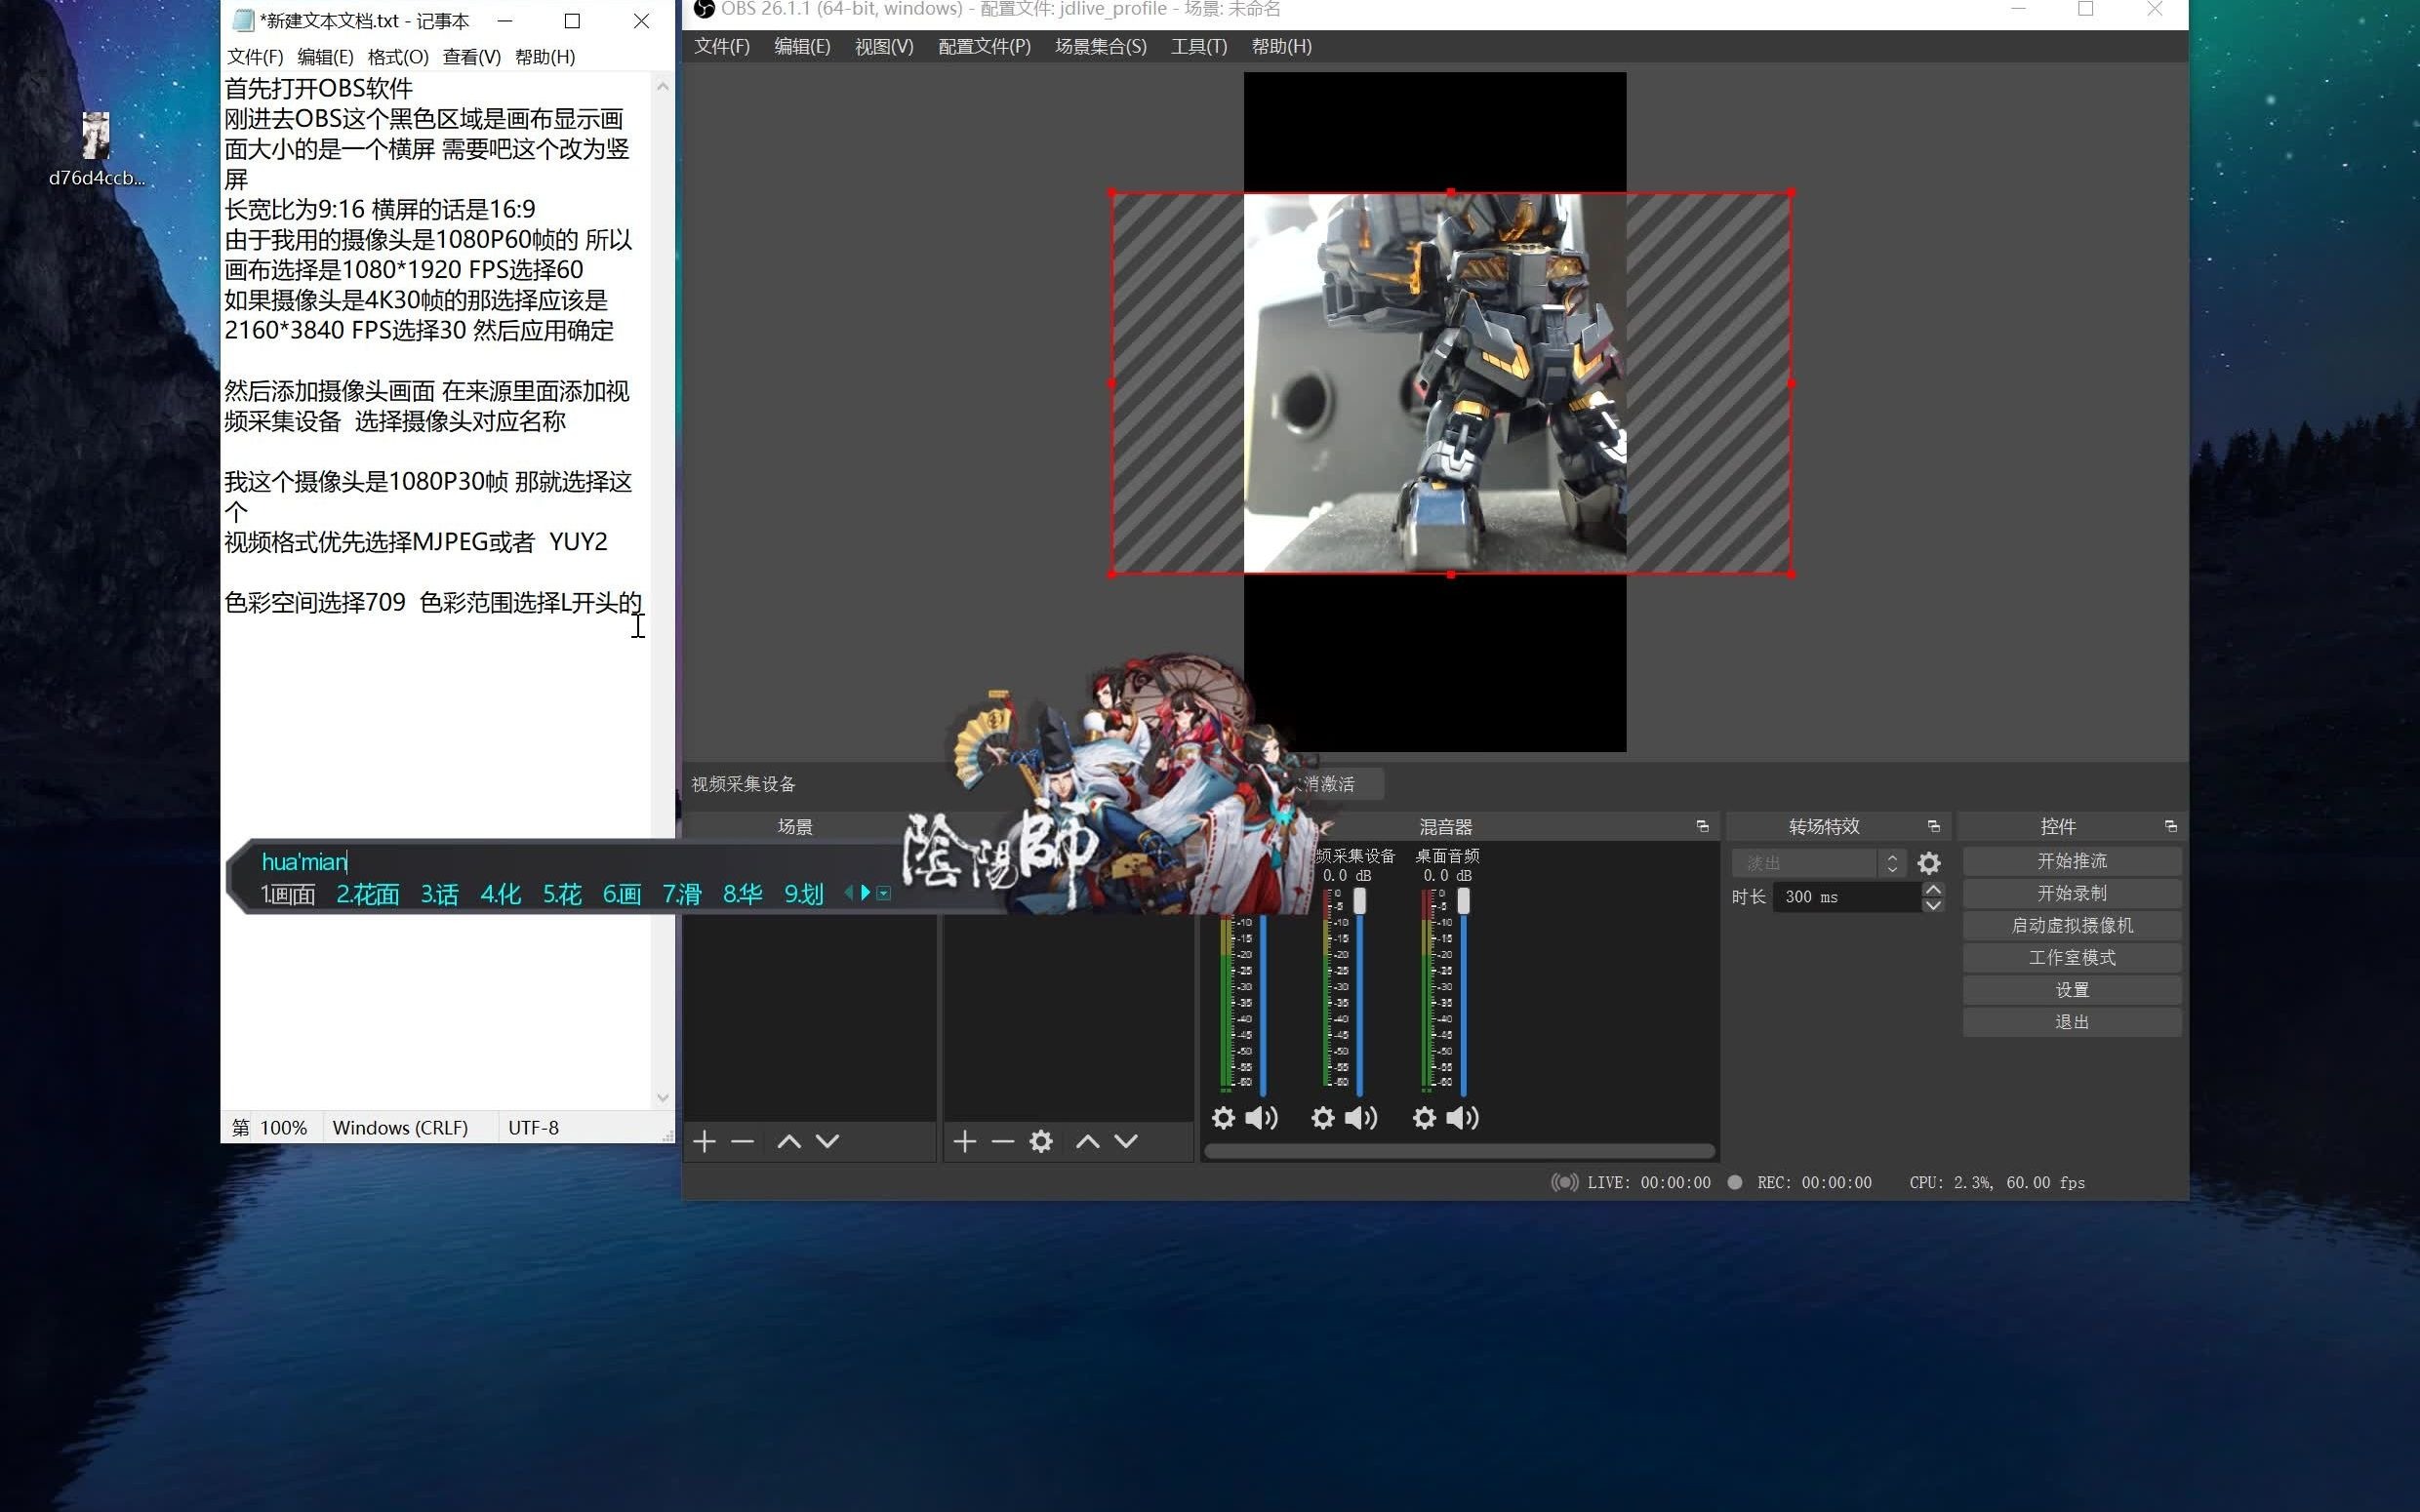Open transition properties gear icon
Image resolution: width=2420 pixels, height=1512 pixels.
pyautogui.click(x=1929, y=863)
